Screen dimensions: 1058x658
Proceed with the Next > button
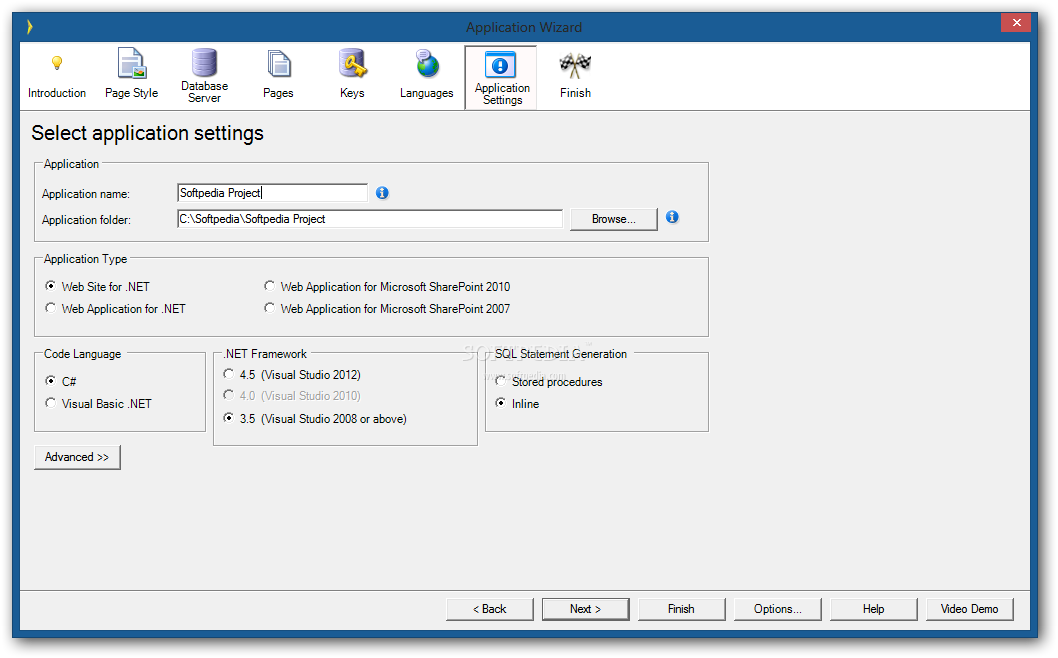pyautogui.click(x=585, y=609)
